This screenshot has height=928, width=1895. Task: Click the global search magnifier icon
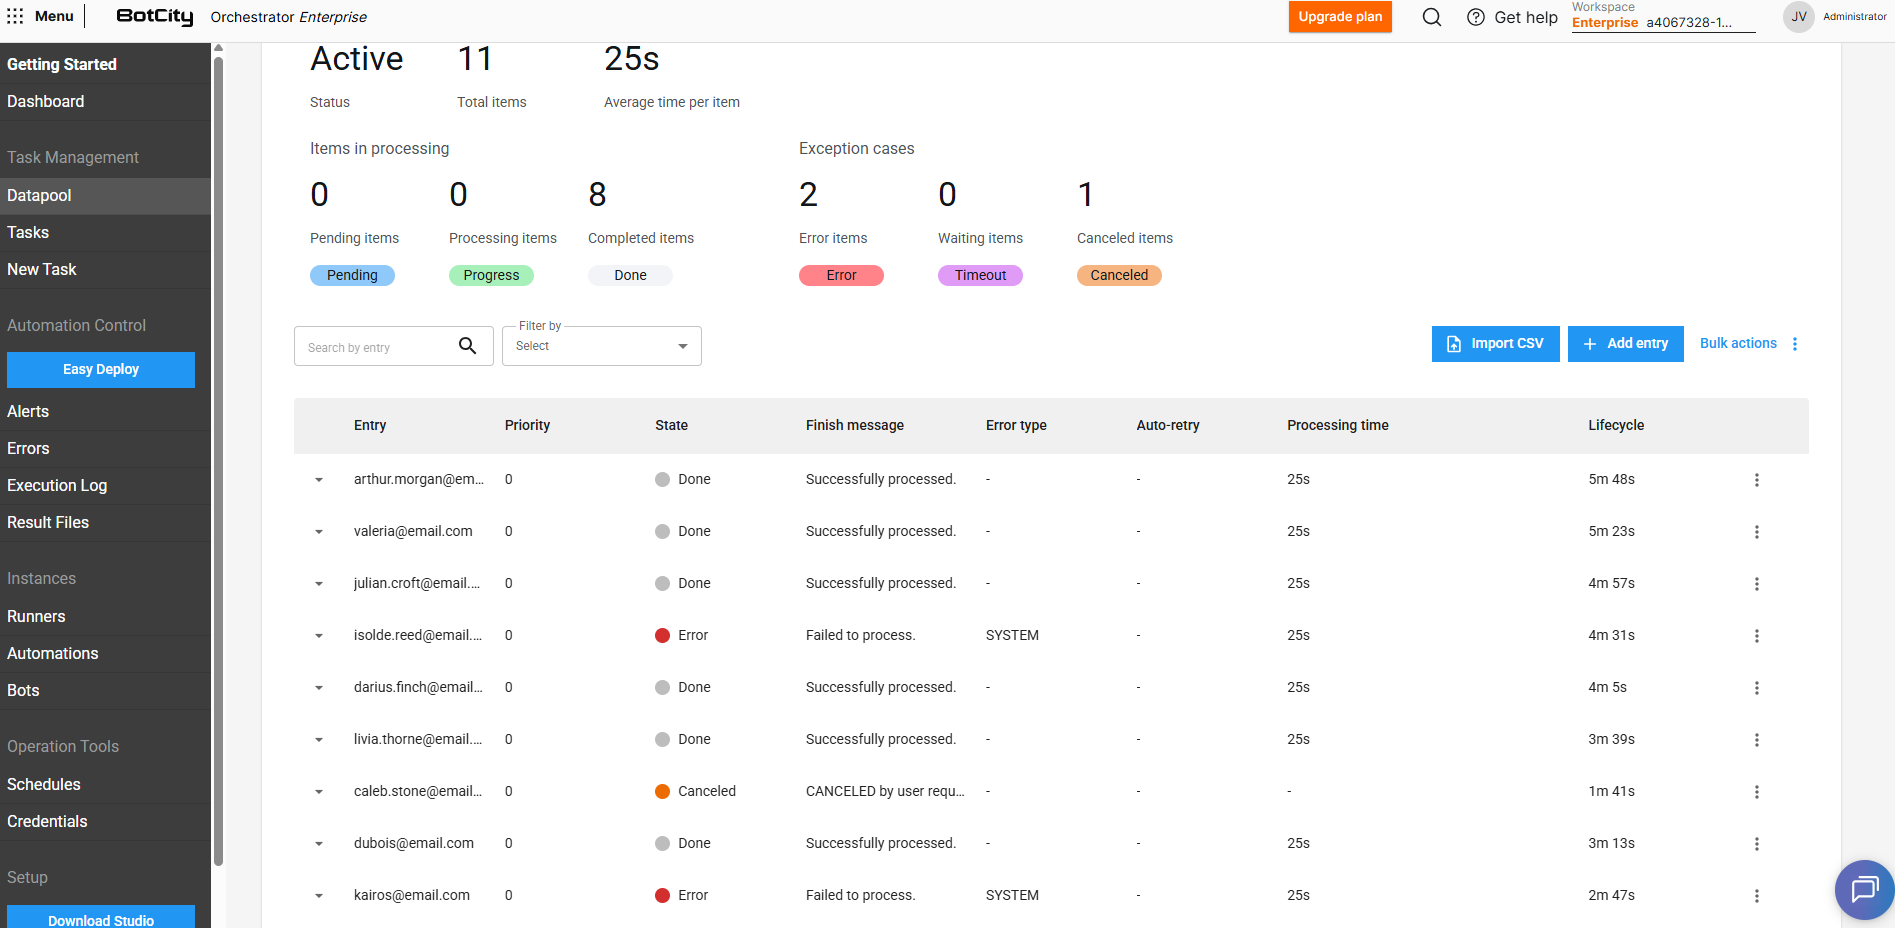[1431, 17]
